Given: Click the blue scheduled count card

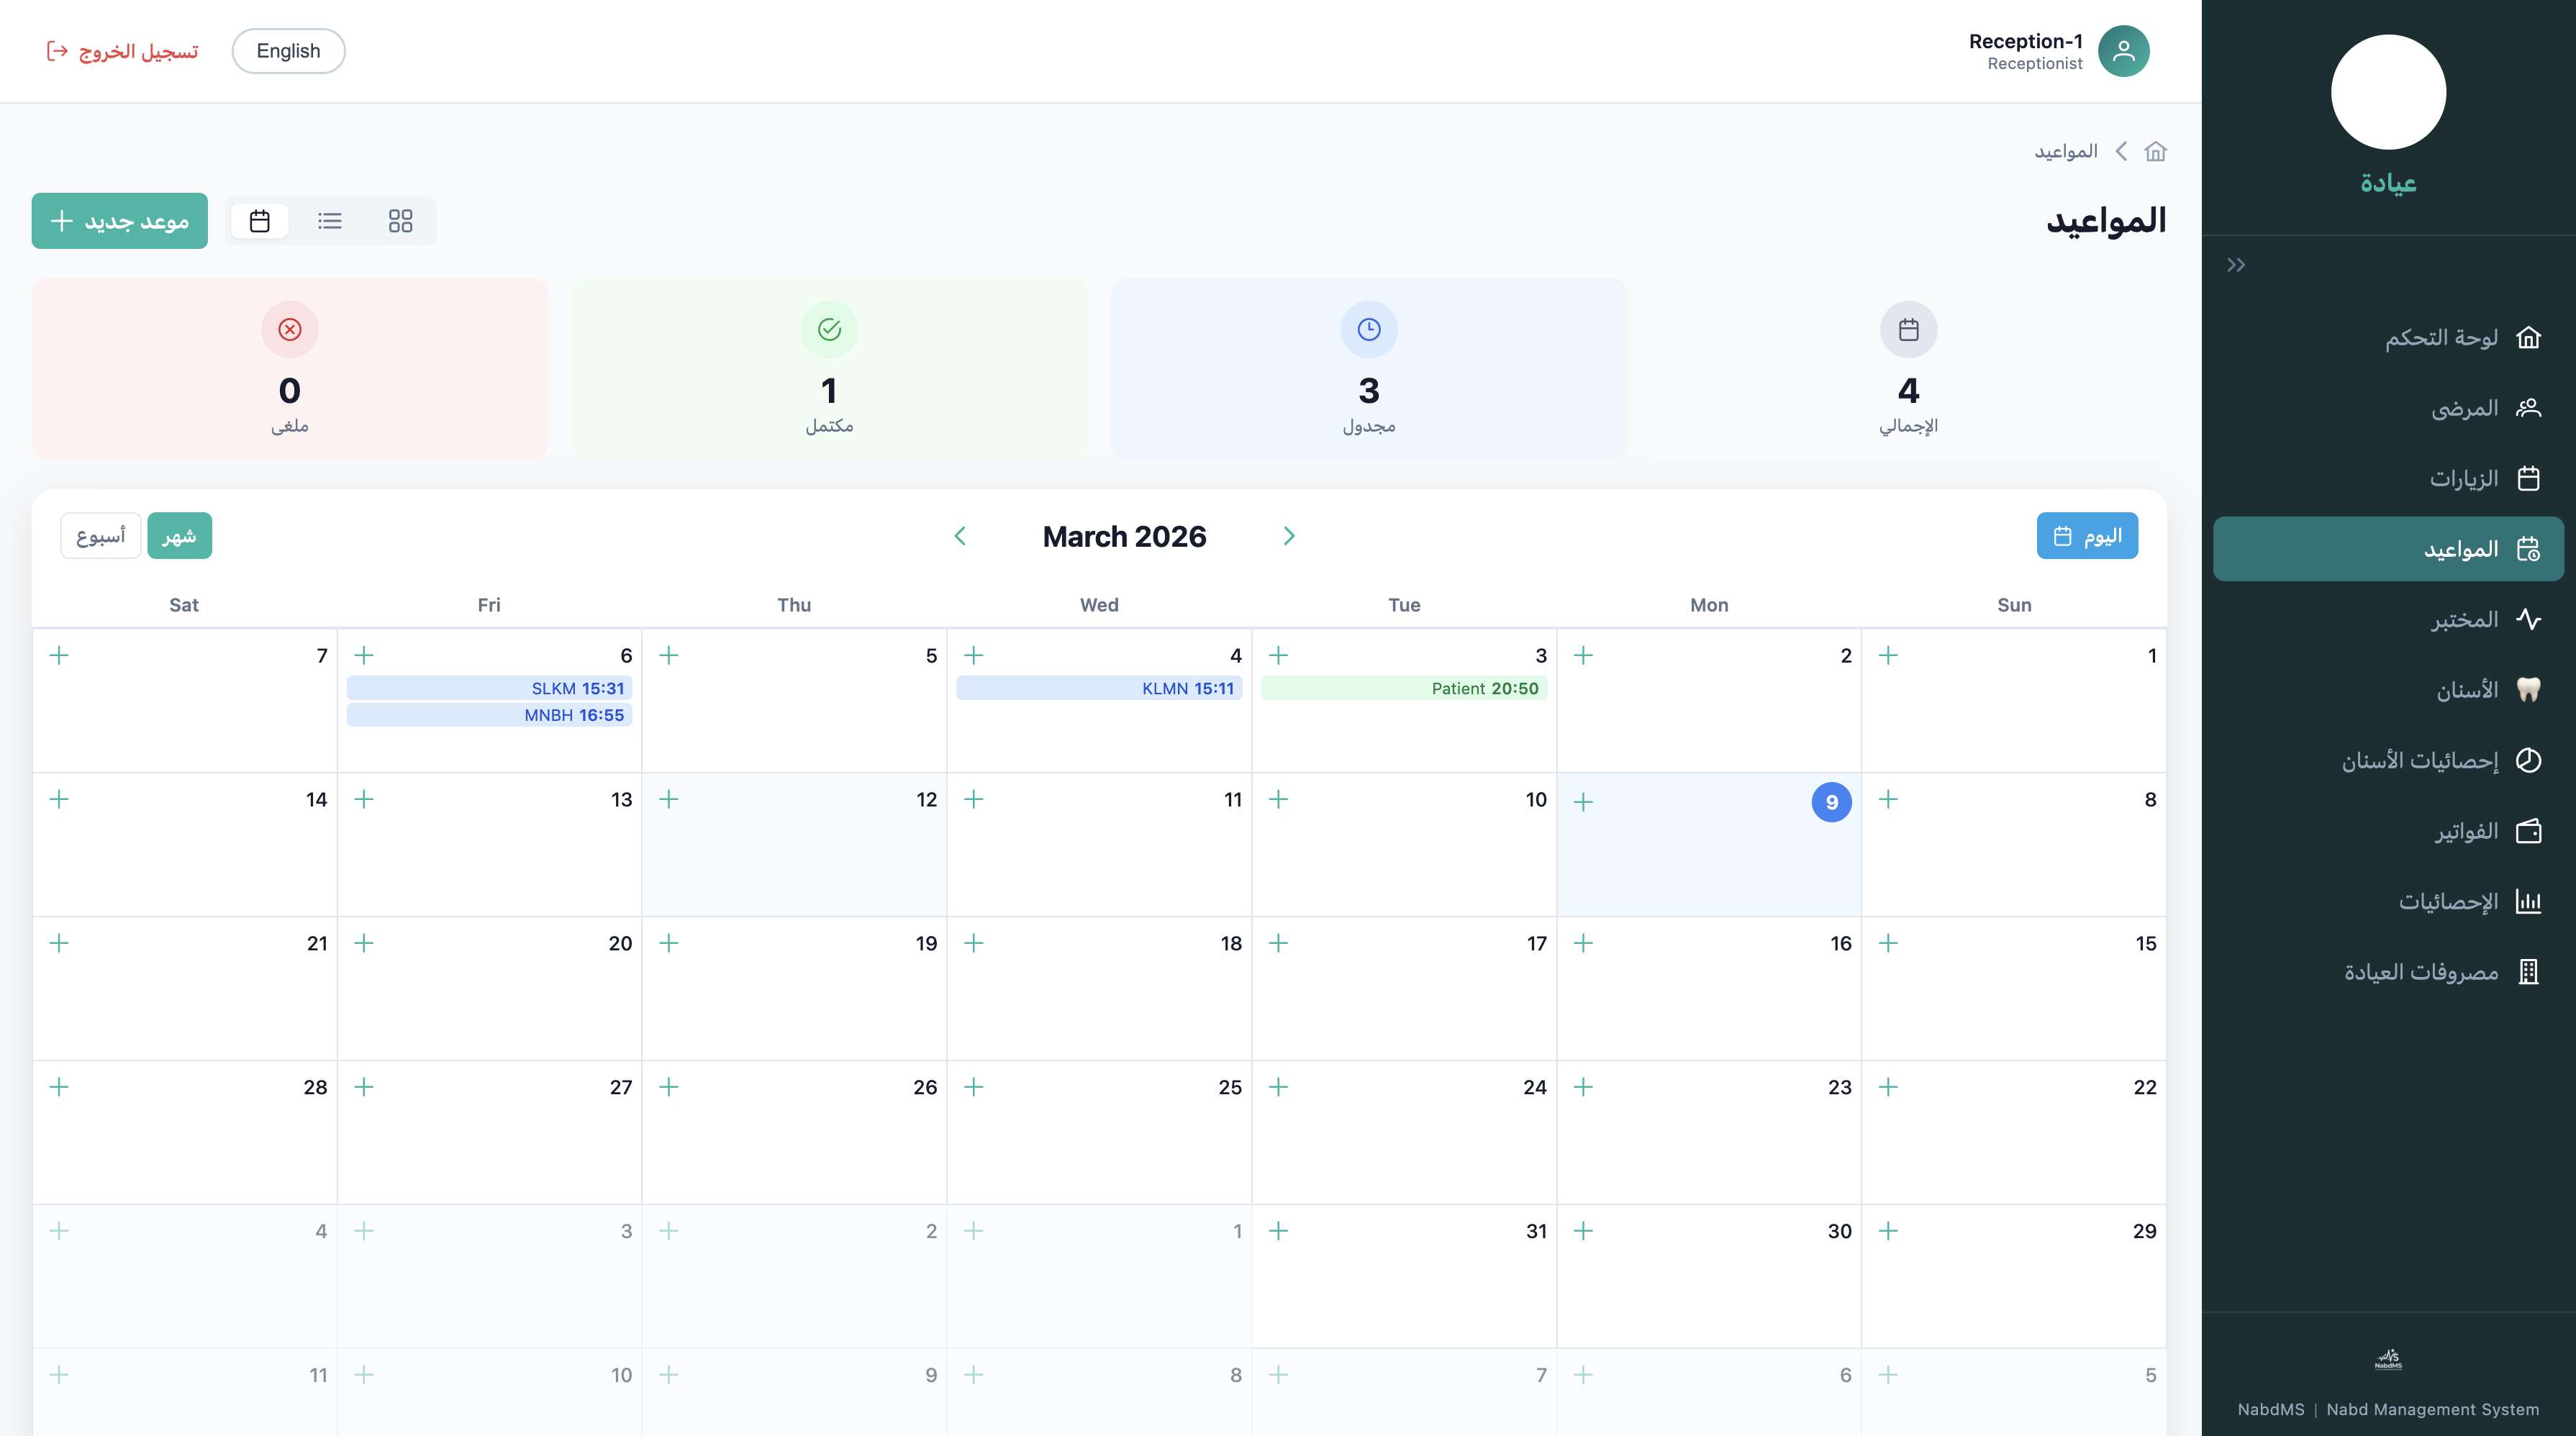Looking at the screenshot, I should 1368,368.
